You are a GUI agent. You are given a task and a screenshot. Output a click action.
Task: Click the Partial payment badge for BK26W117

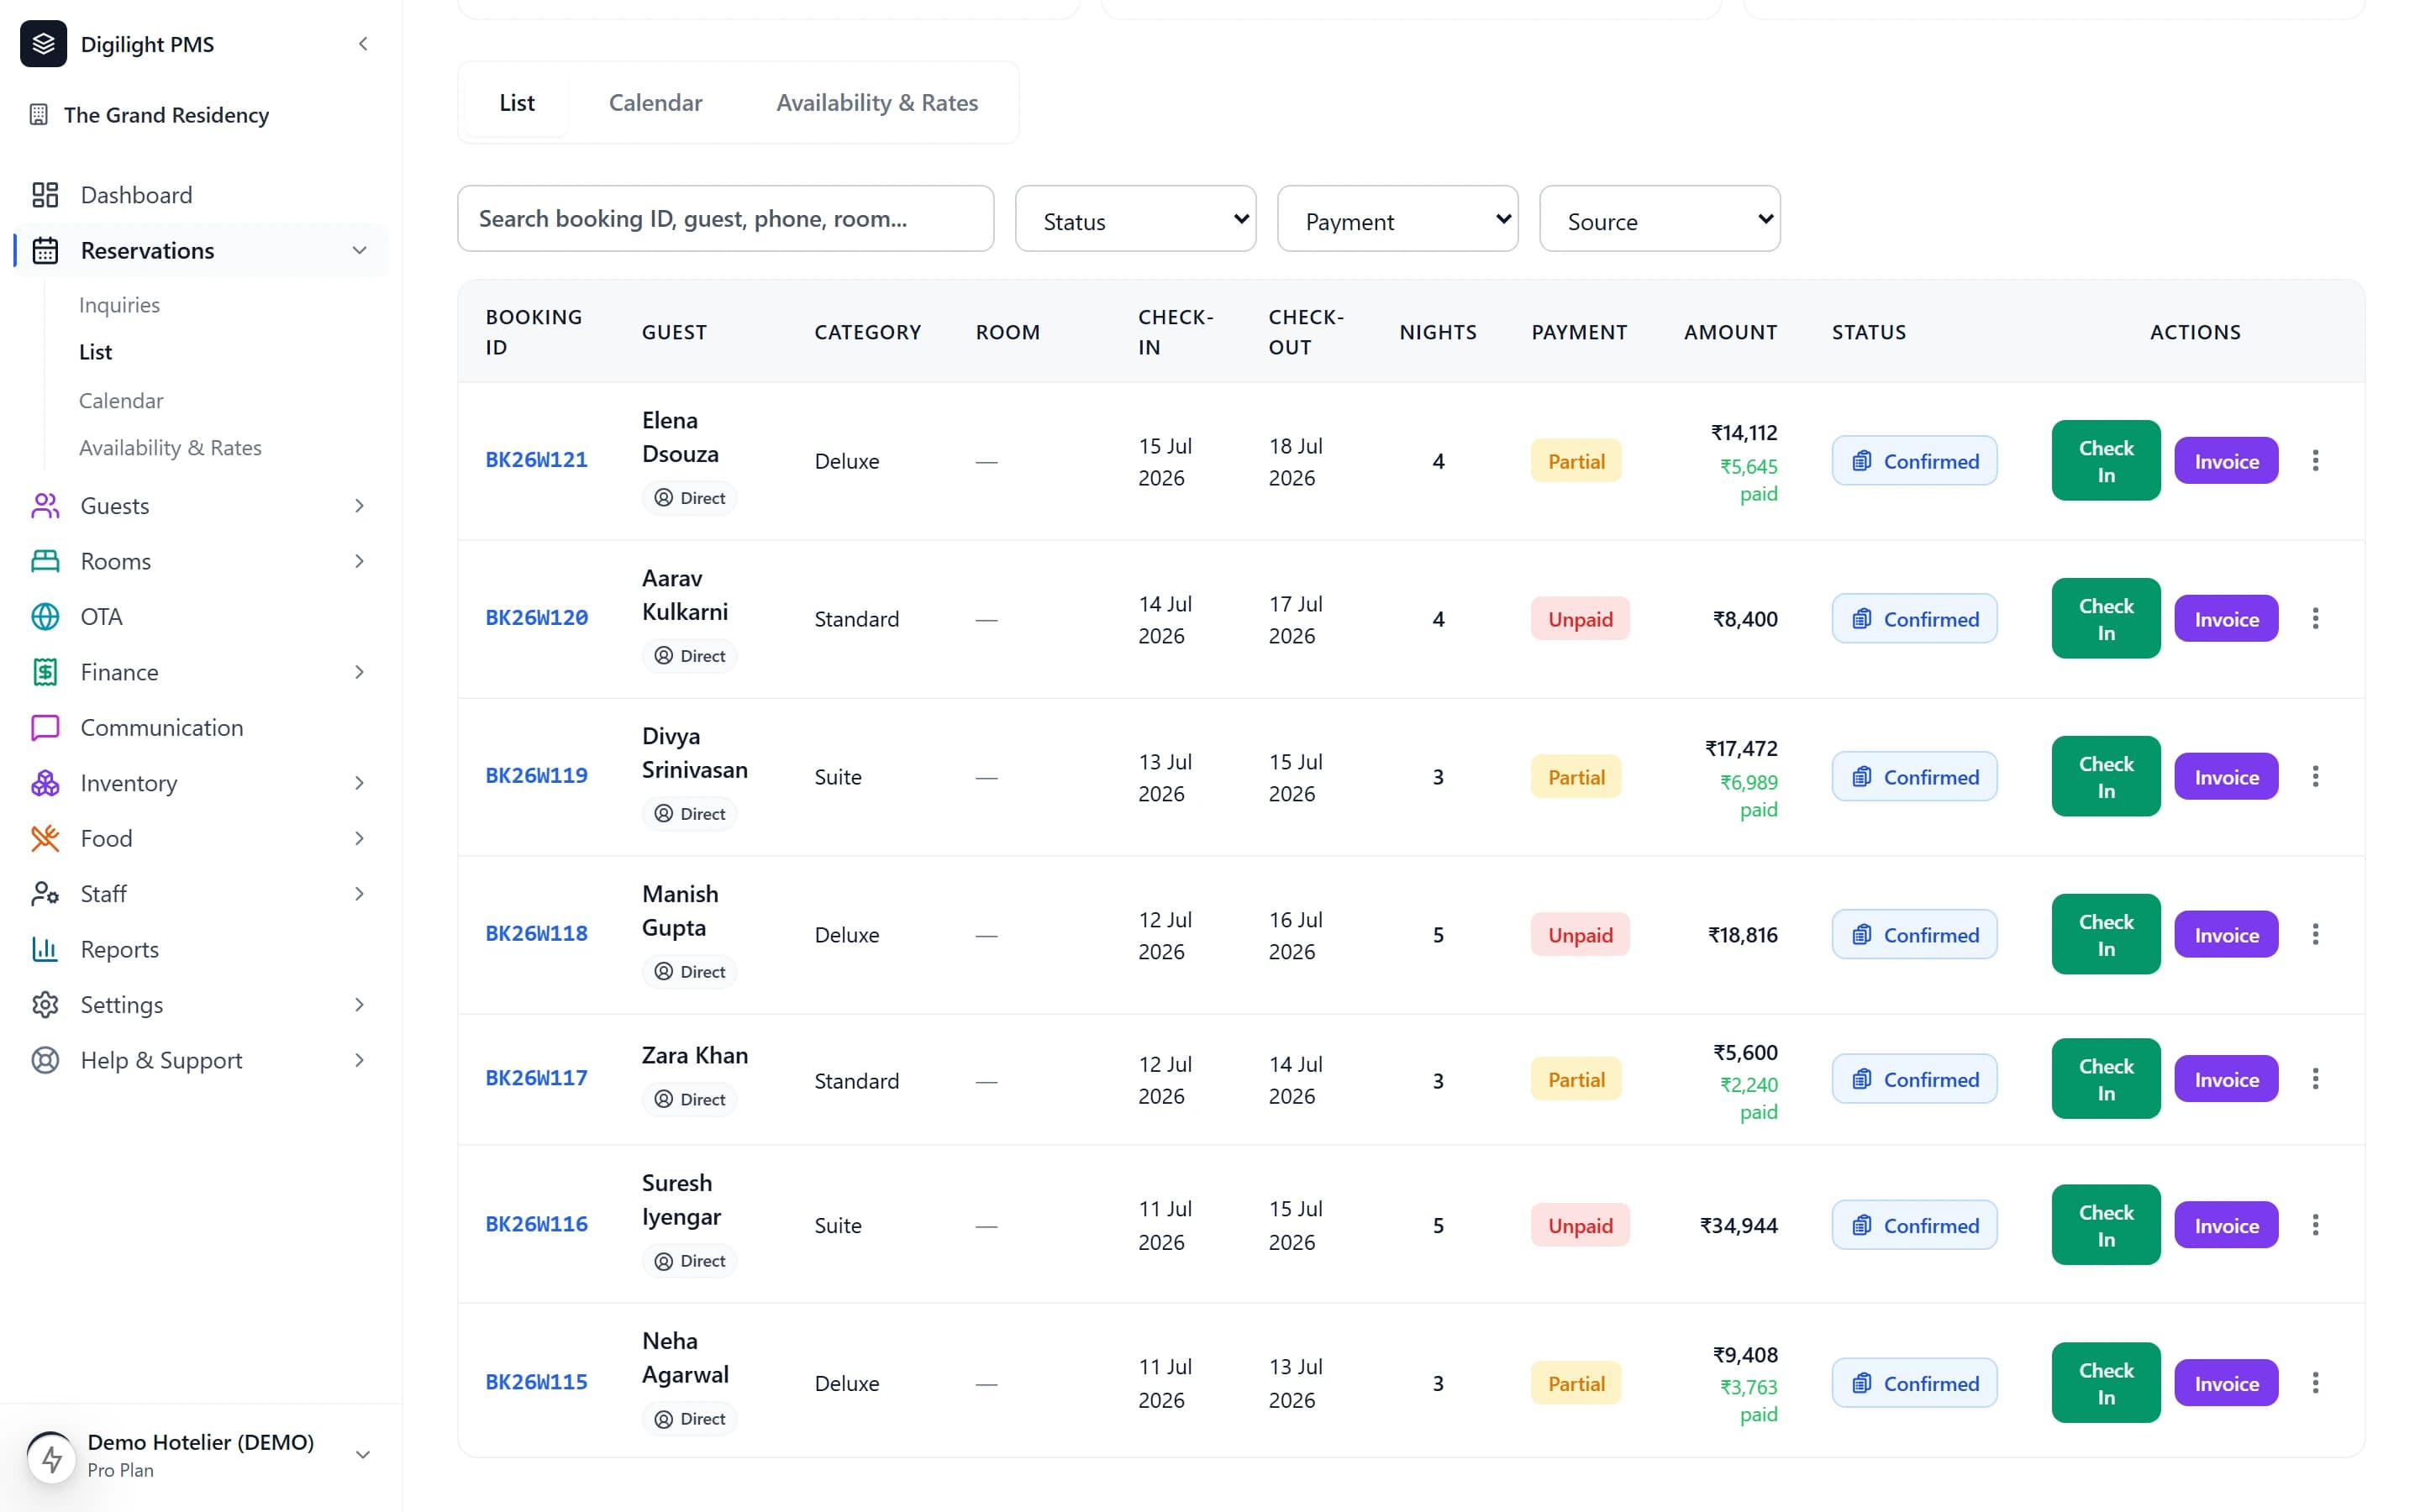[1575, 1080]
